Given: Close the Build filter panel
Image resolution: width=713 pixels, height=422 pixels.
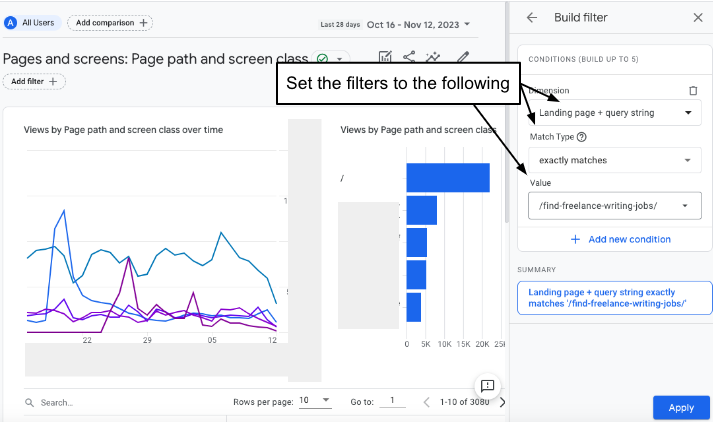Looking at the screenshot, I should (698, 17).
